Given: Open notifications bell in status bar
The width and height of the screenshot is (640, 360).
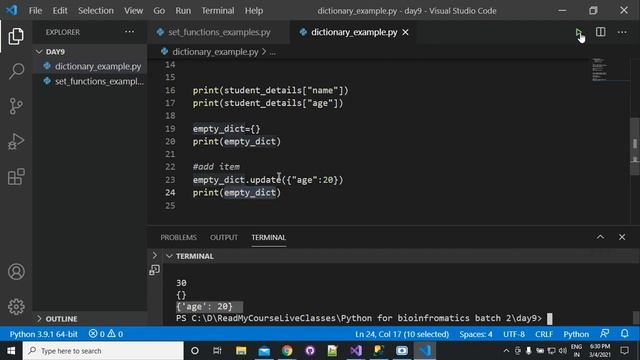Looking at the screenshot, I should (624, 334).
